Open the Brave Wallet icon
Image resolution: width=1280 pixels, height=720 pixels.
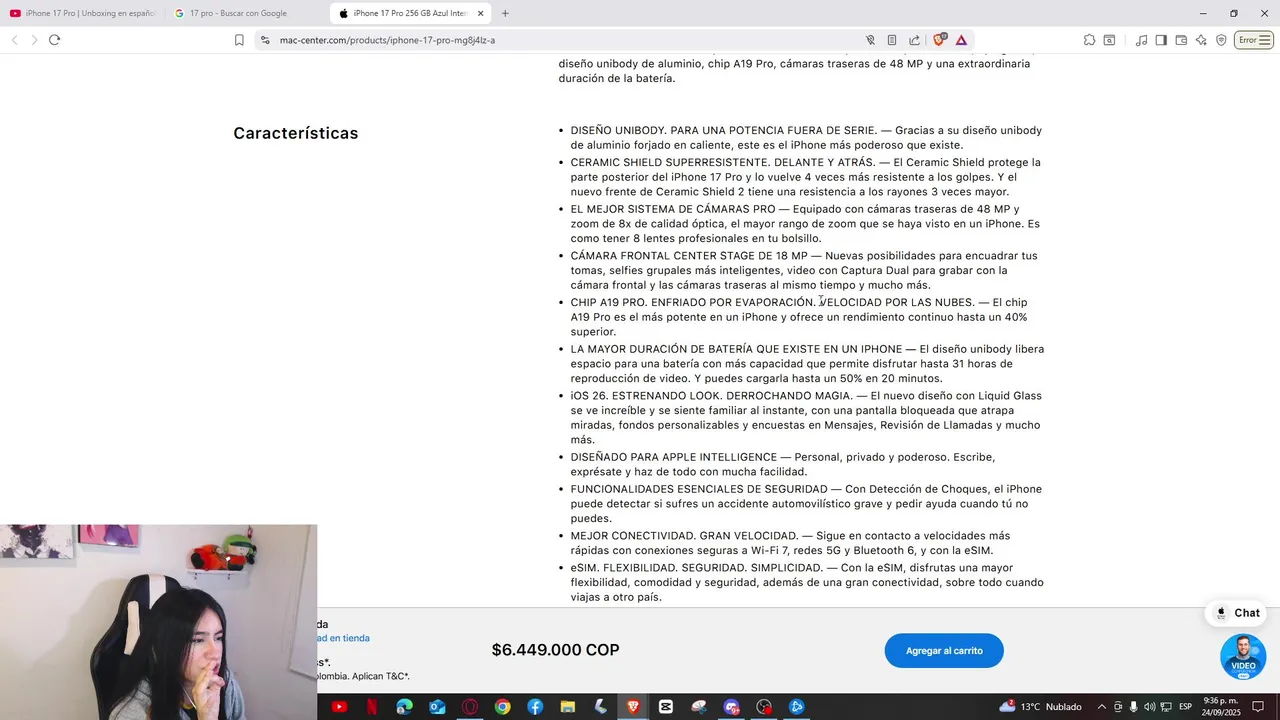pyautogui.click(x=1181, y=40)
